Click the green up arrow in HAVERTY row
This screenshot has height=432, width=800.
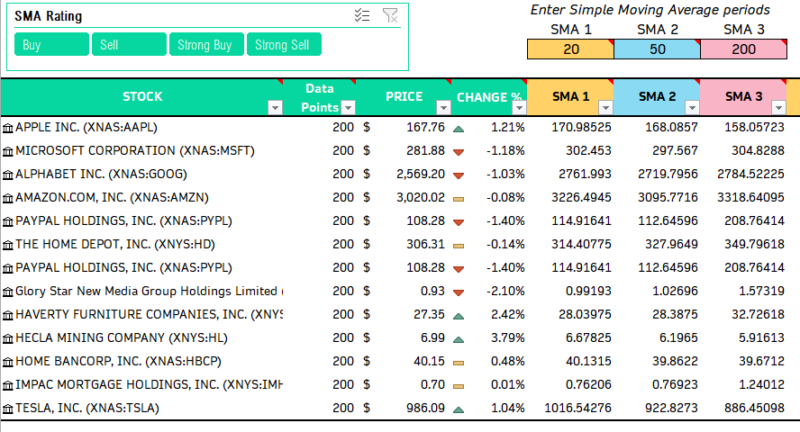[459, 316]
